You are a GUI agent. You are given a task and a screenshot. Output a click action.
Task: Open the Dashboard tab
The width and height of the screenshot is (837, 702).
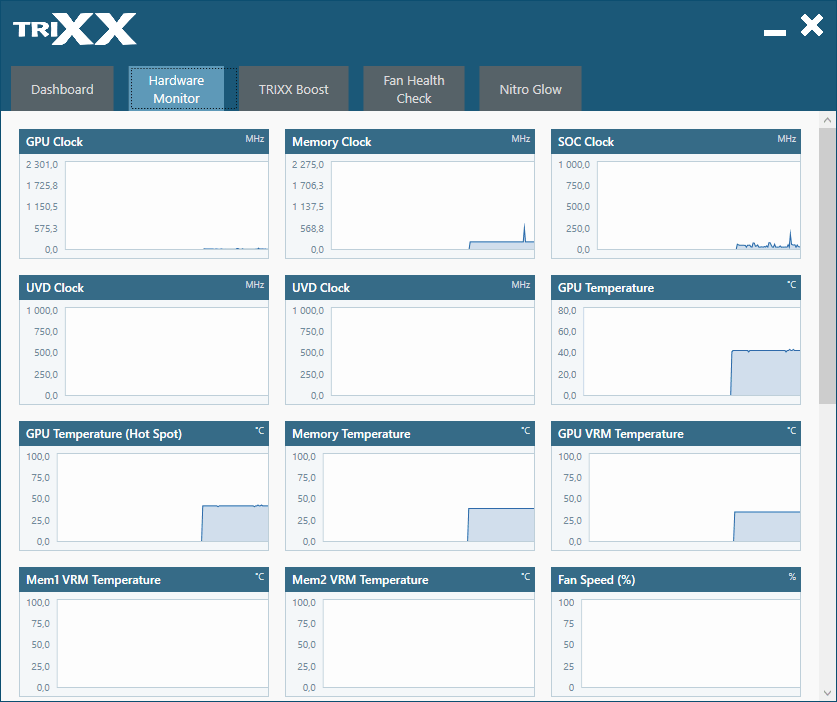[x=62, y=89]
